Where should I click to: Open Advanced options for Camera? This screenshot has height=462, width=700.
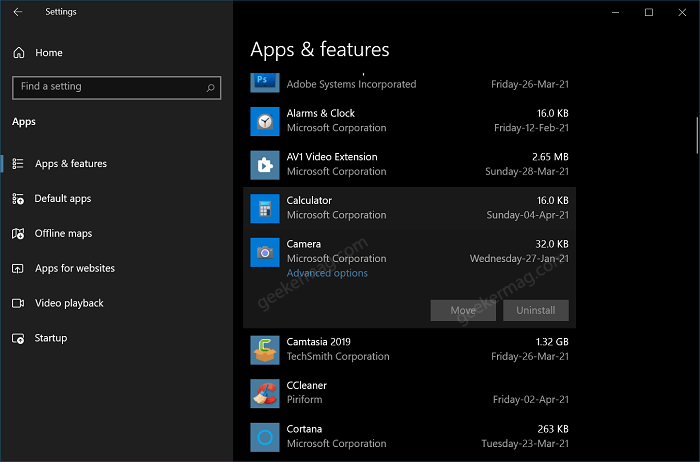[x=327, y=273]
